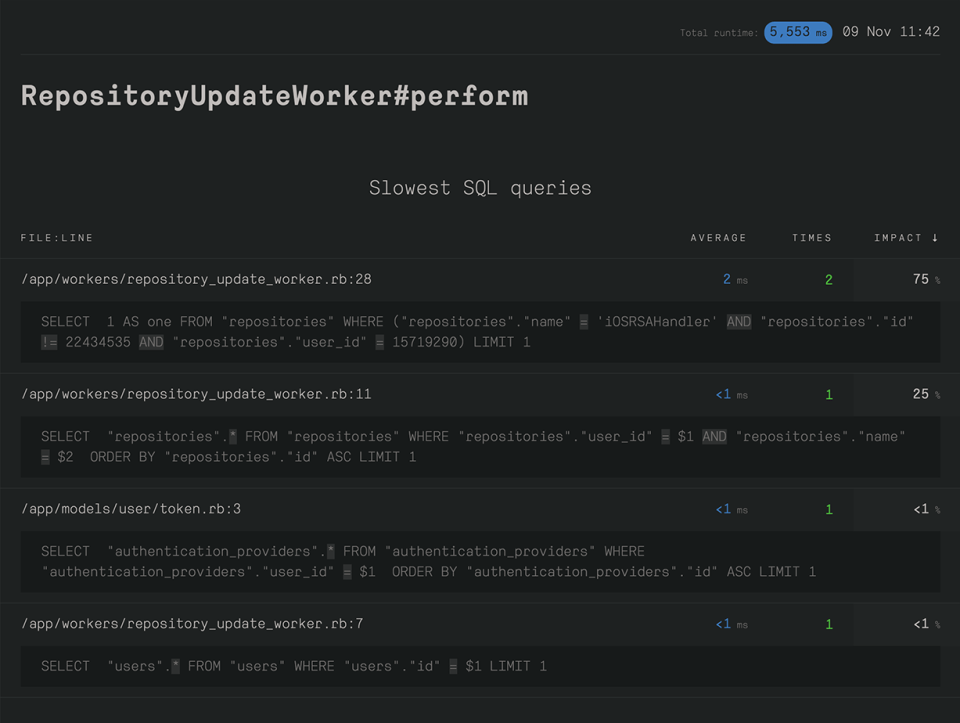The height and width of the screenshot is (723, 960).
Task: Sort queries by the TIMES column header
Action: point(811,238)
